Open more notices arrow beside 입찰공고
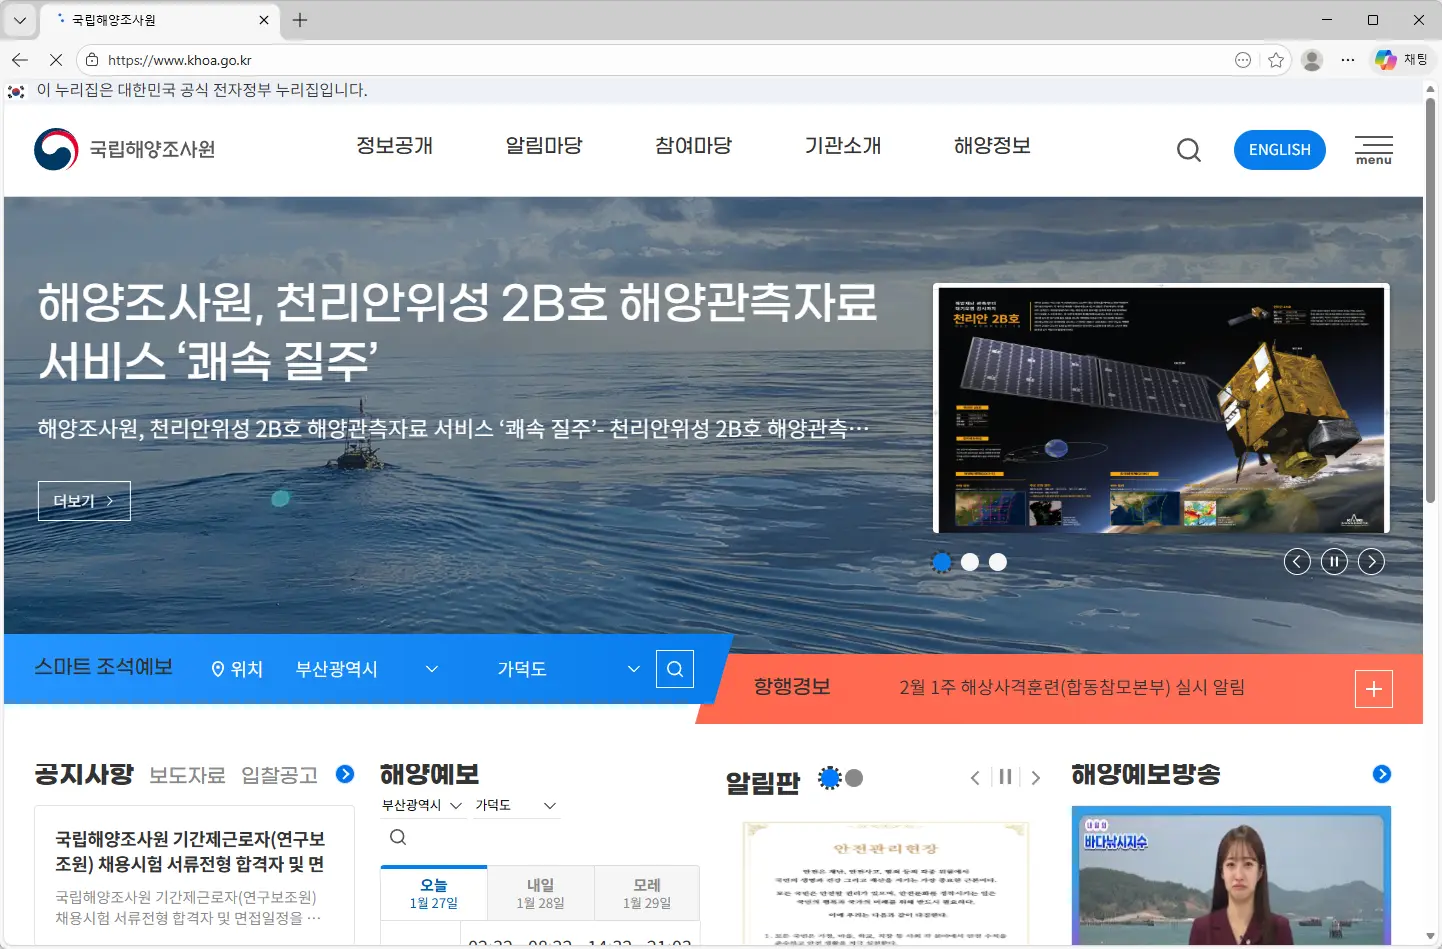The height and width of the screenshot is (949, 1442). tap(345, 774)
